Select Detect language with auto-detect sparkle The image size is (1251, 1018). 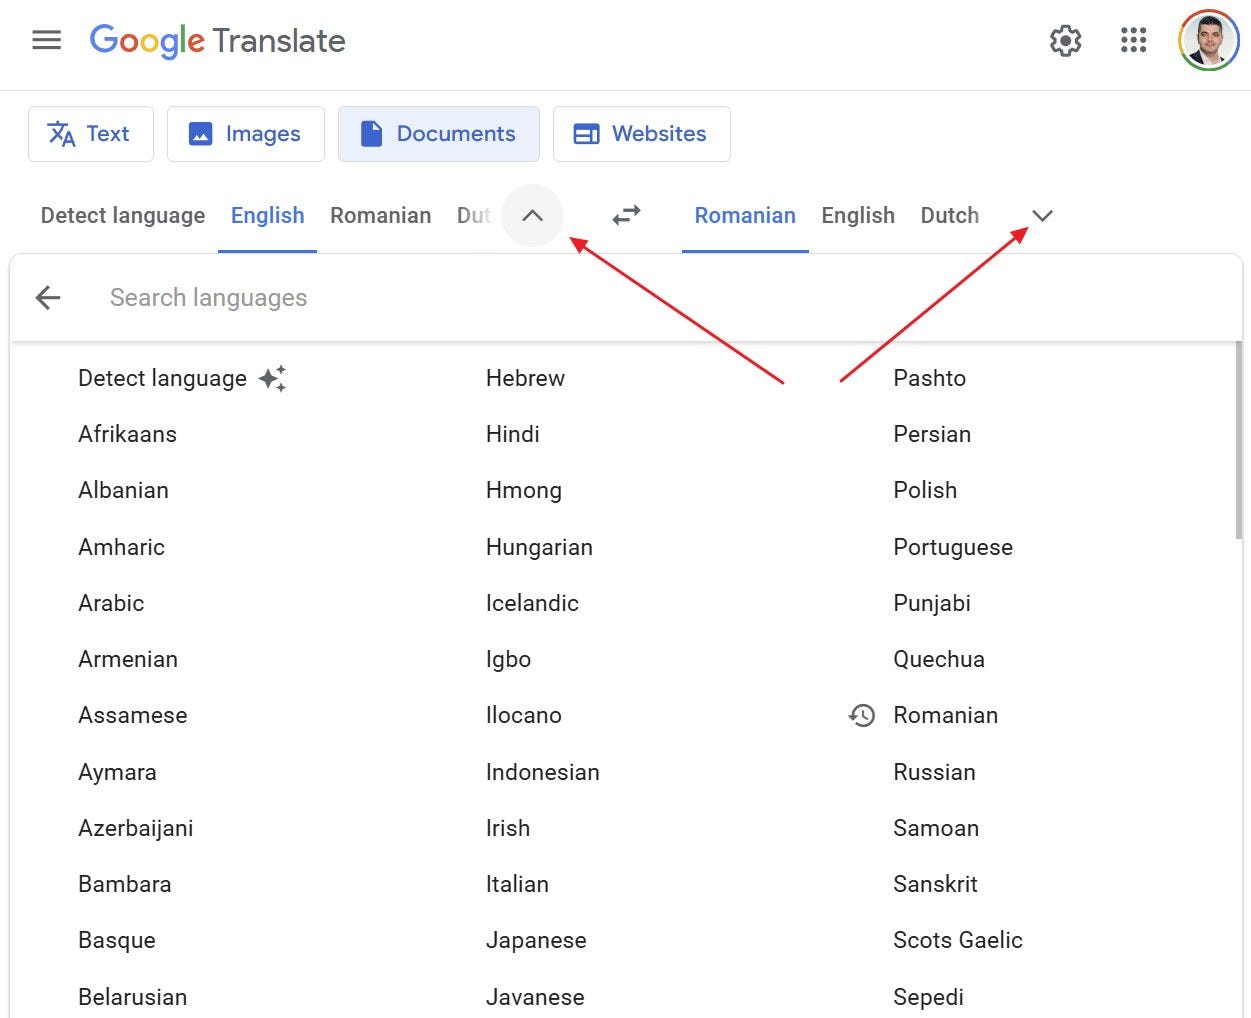(163, 378)
